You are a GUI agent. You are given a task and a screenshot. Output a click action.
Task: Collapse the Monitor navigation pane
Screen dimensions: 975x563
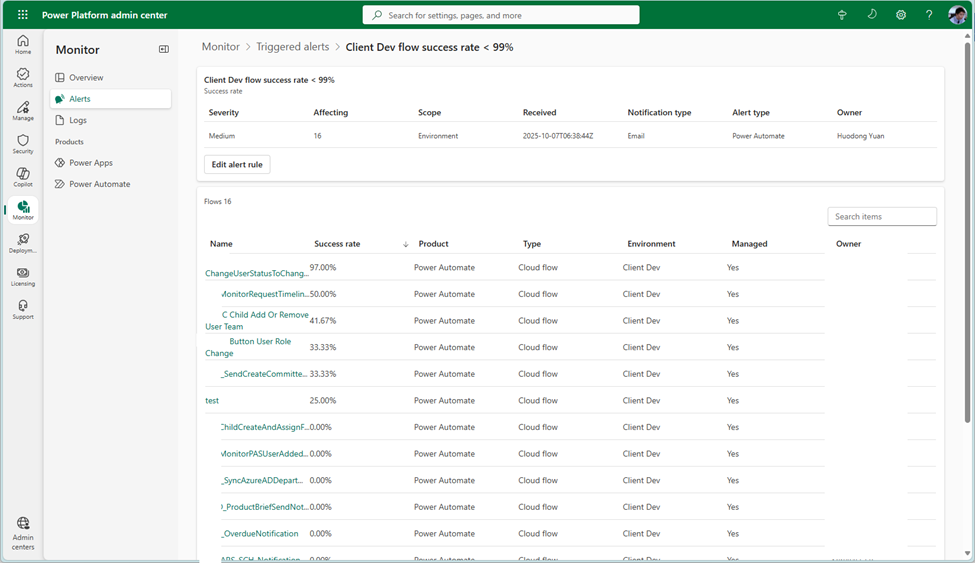(x=164, y=49)
